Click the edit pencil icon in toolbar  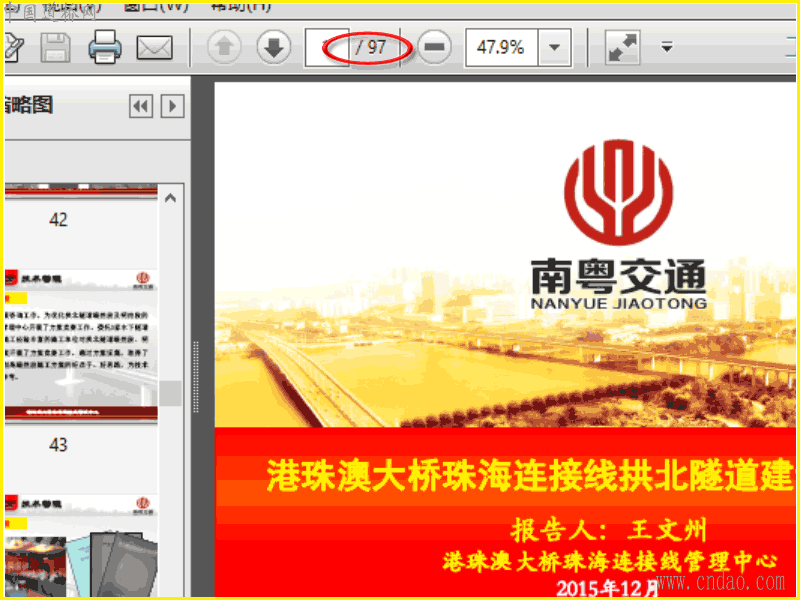coord(13,47)
